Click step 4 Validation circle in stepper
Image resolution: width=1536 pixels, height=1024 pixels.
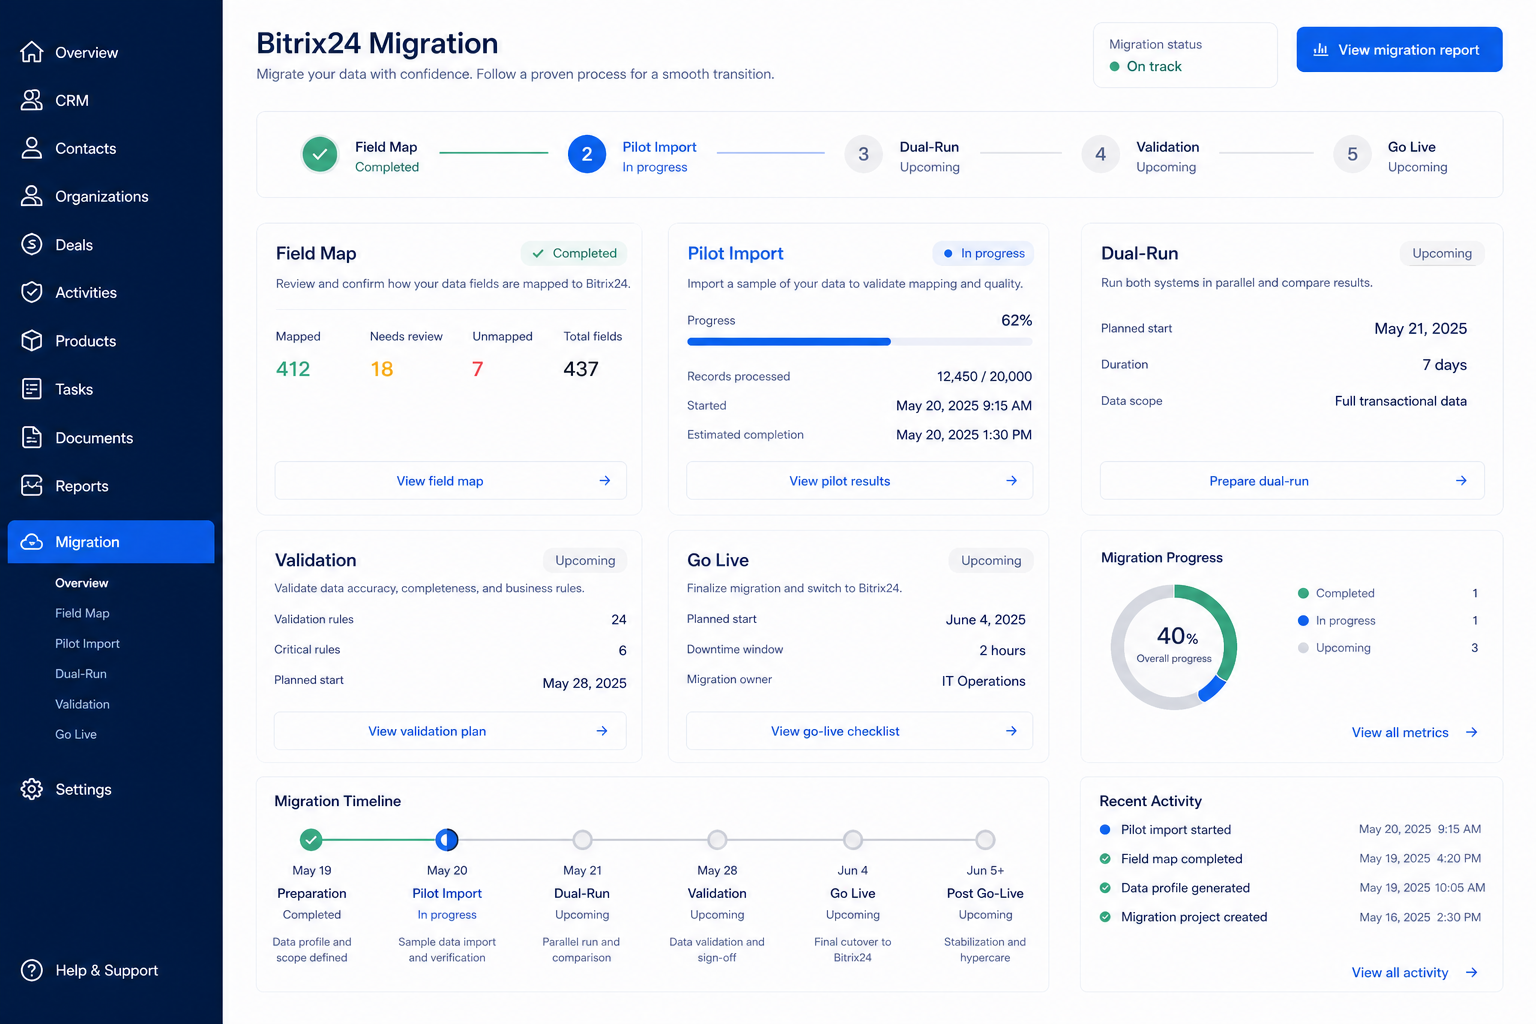coord(1100,154)
